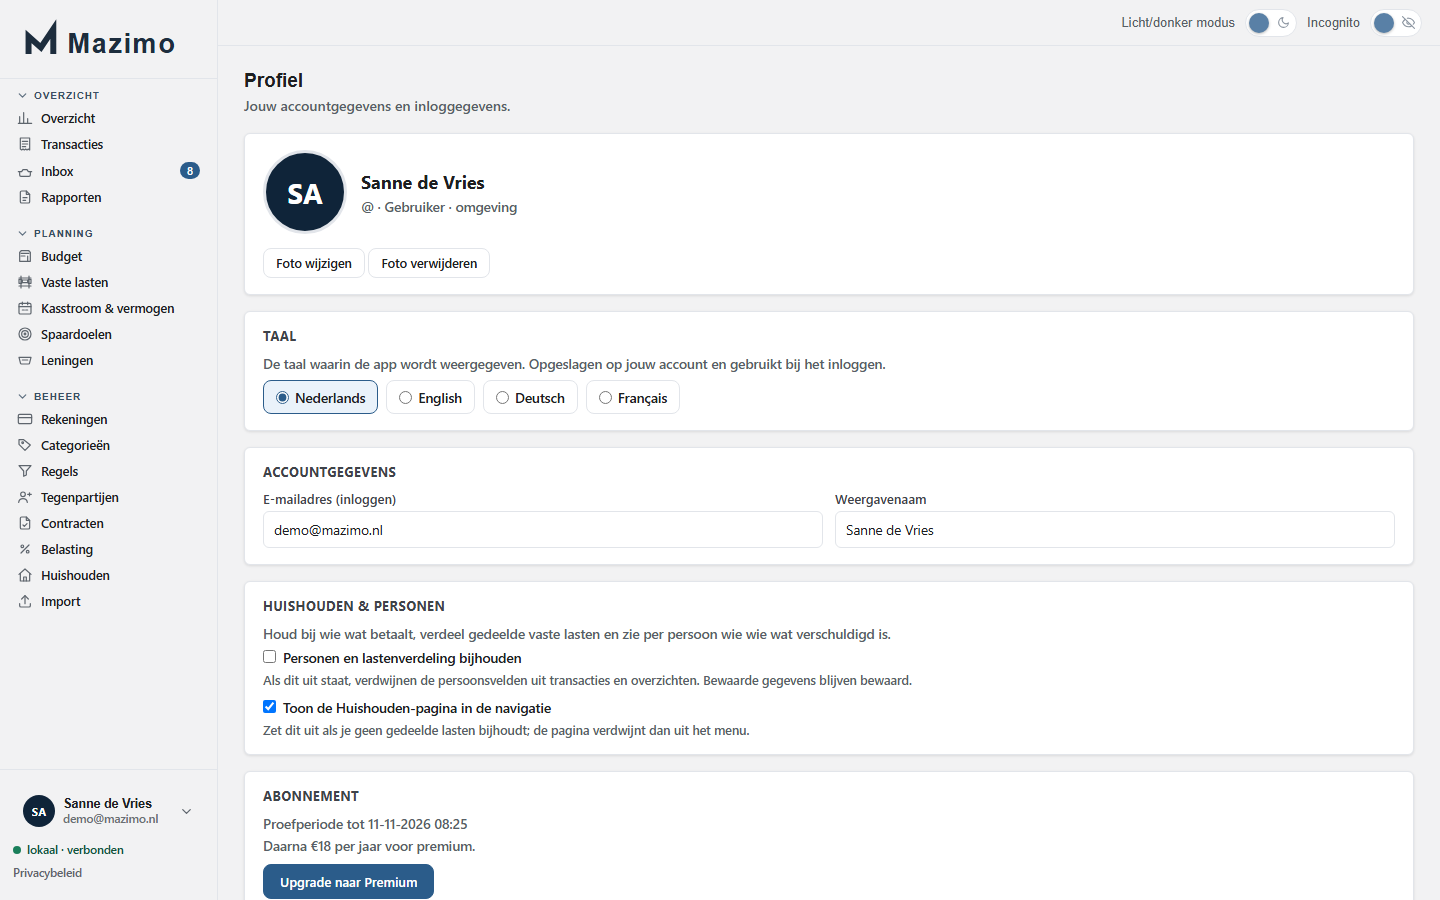Select the Regels filter icon
Viewport: 1440px width, 900px height.
[x=25, y=471]
